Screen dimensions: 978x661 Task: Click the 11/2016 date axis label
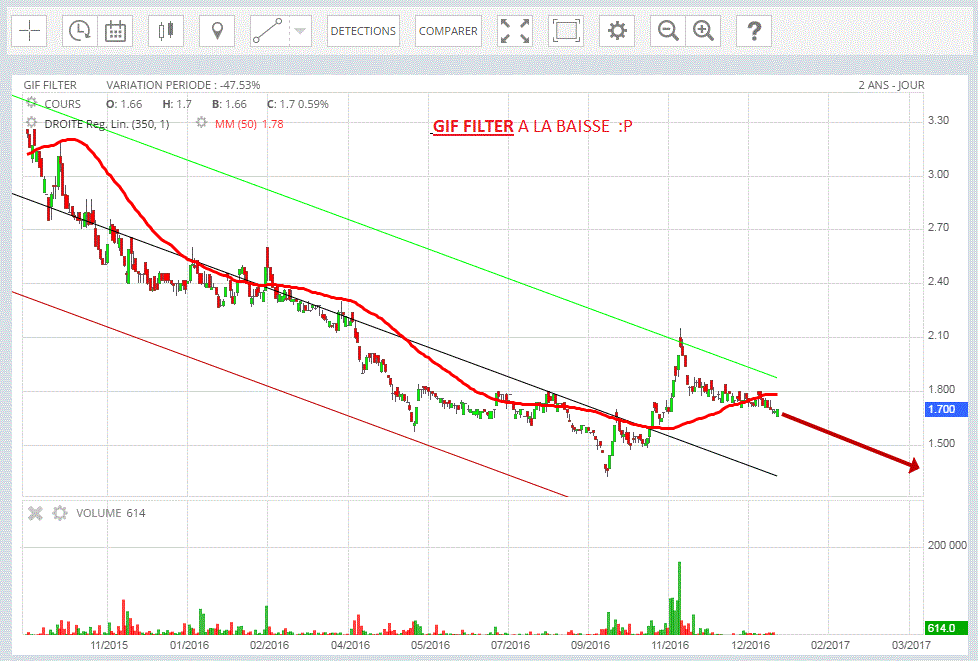click(x=671, y=645)
